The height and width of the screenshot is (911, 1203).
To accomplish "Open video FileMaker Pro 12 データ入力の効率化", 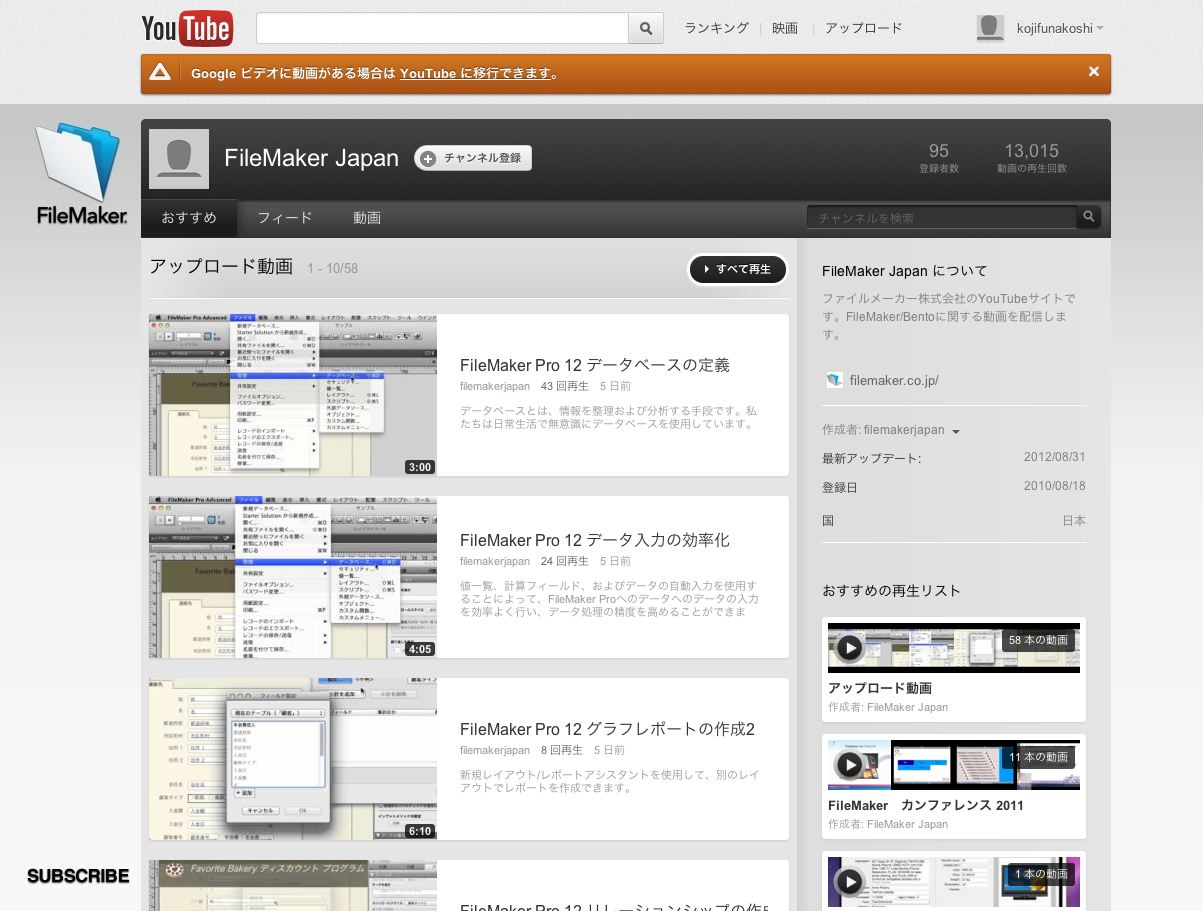I will (595, 540).
